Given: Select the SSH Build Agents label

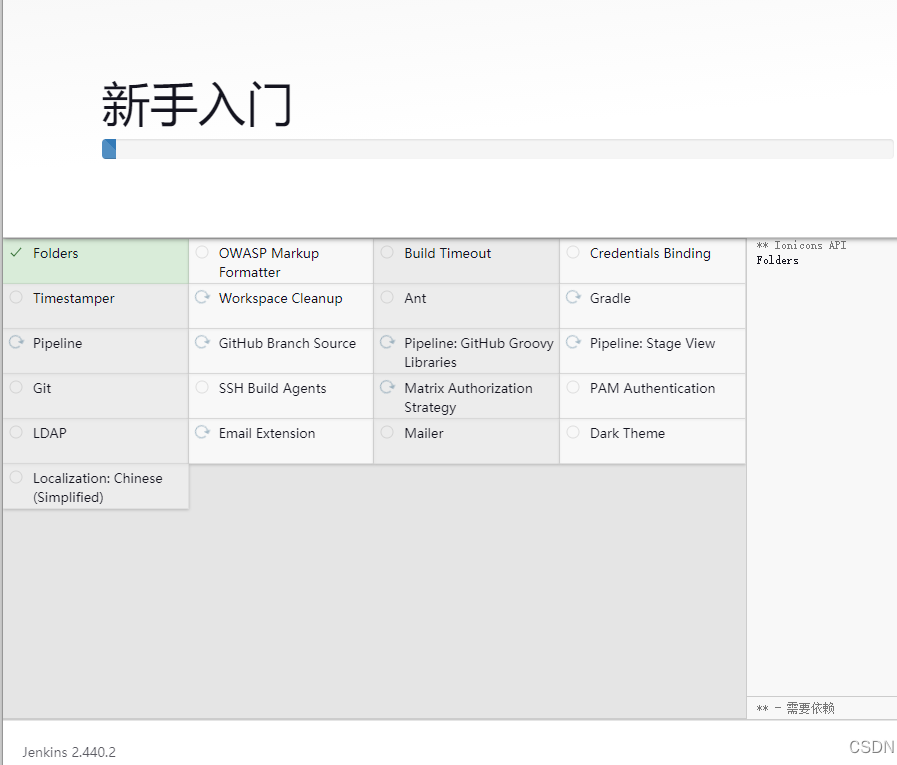Looking at the screenshot, I should pyautogui.click(x=272, y=389).
